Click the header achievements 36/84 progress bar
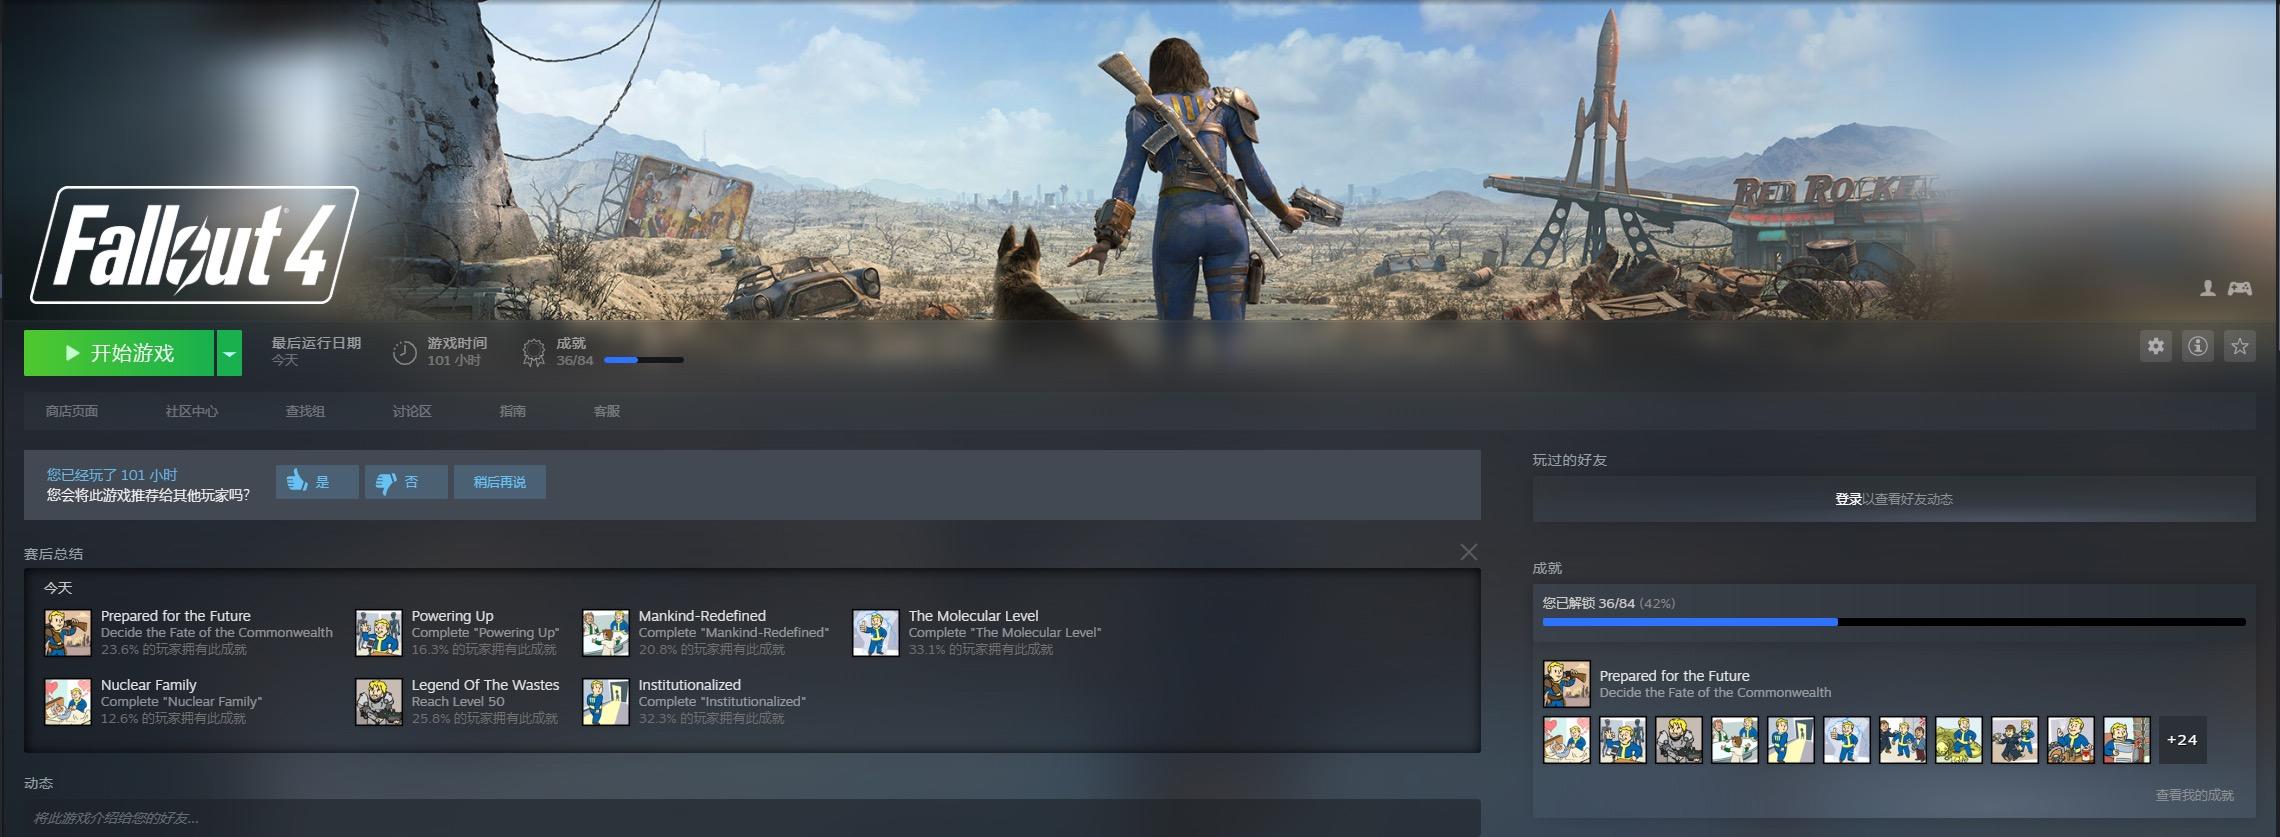Screen dimensions: 2280x837 click(644, 360)
